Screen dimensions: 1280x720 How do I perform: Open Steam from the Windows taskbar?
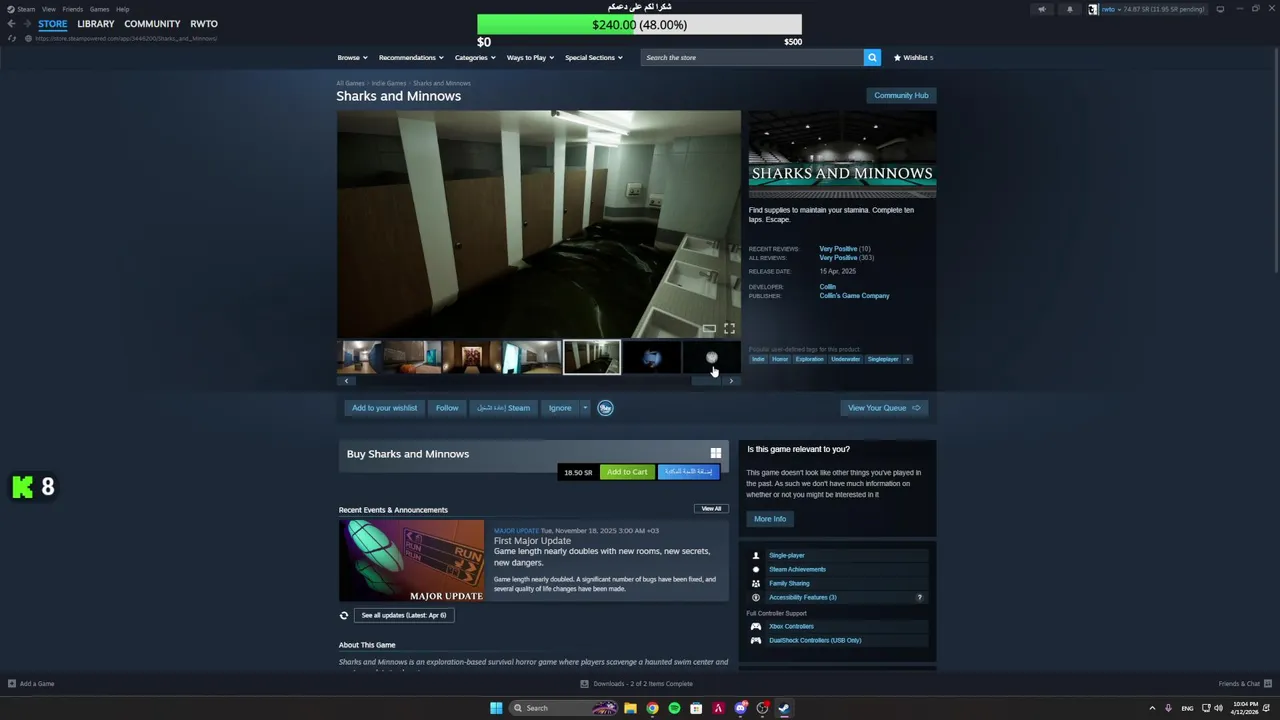(784, 708)
